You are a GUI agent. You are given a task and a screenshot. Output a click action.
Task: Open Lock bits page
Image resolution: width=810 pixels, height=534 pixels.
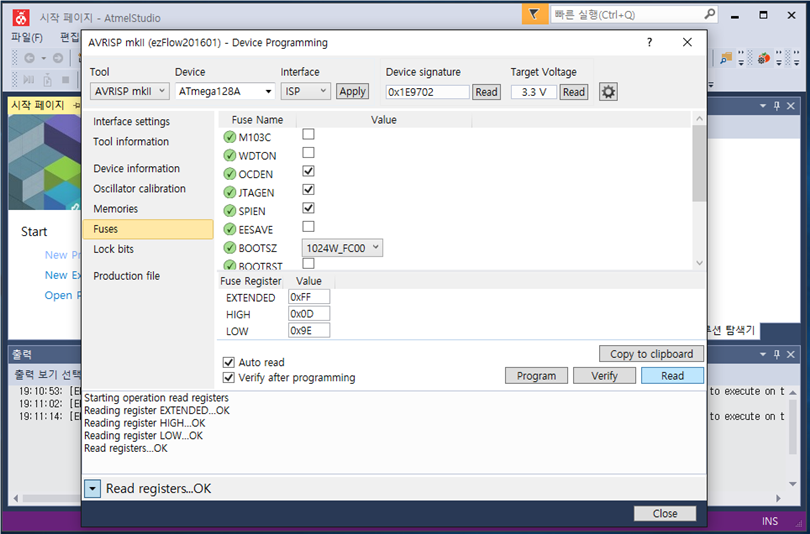(x=113, y=249)
